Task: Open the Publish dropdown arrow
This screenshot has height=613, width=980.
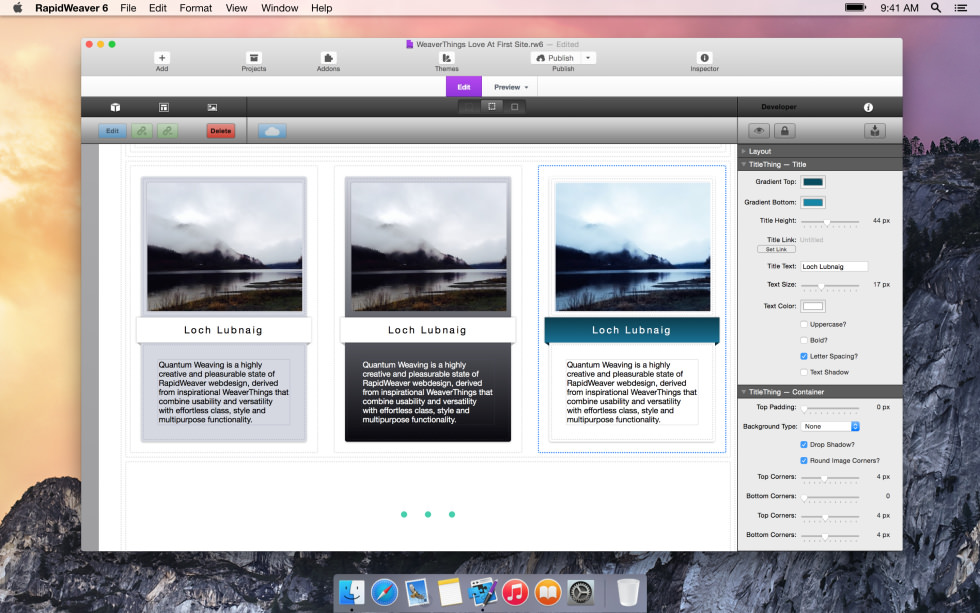Action: [588, 58]
